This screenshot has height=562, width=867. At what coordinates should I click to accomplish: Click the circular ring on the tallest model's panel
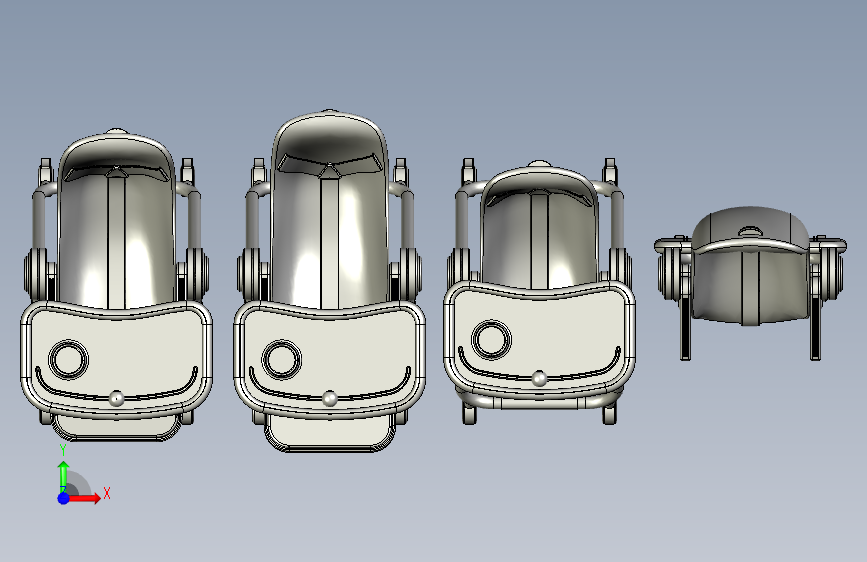[282, 360]
